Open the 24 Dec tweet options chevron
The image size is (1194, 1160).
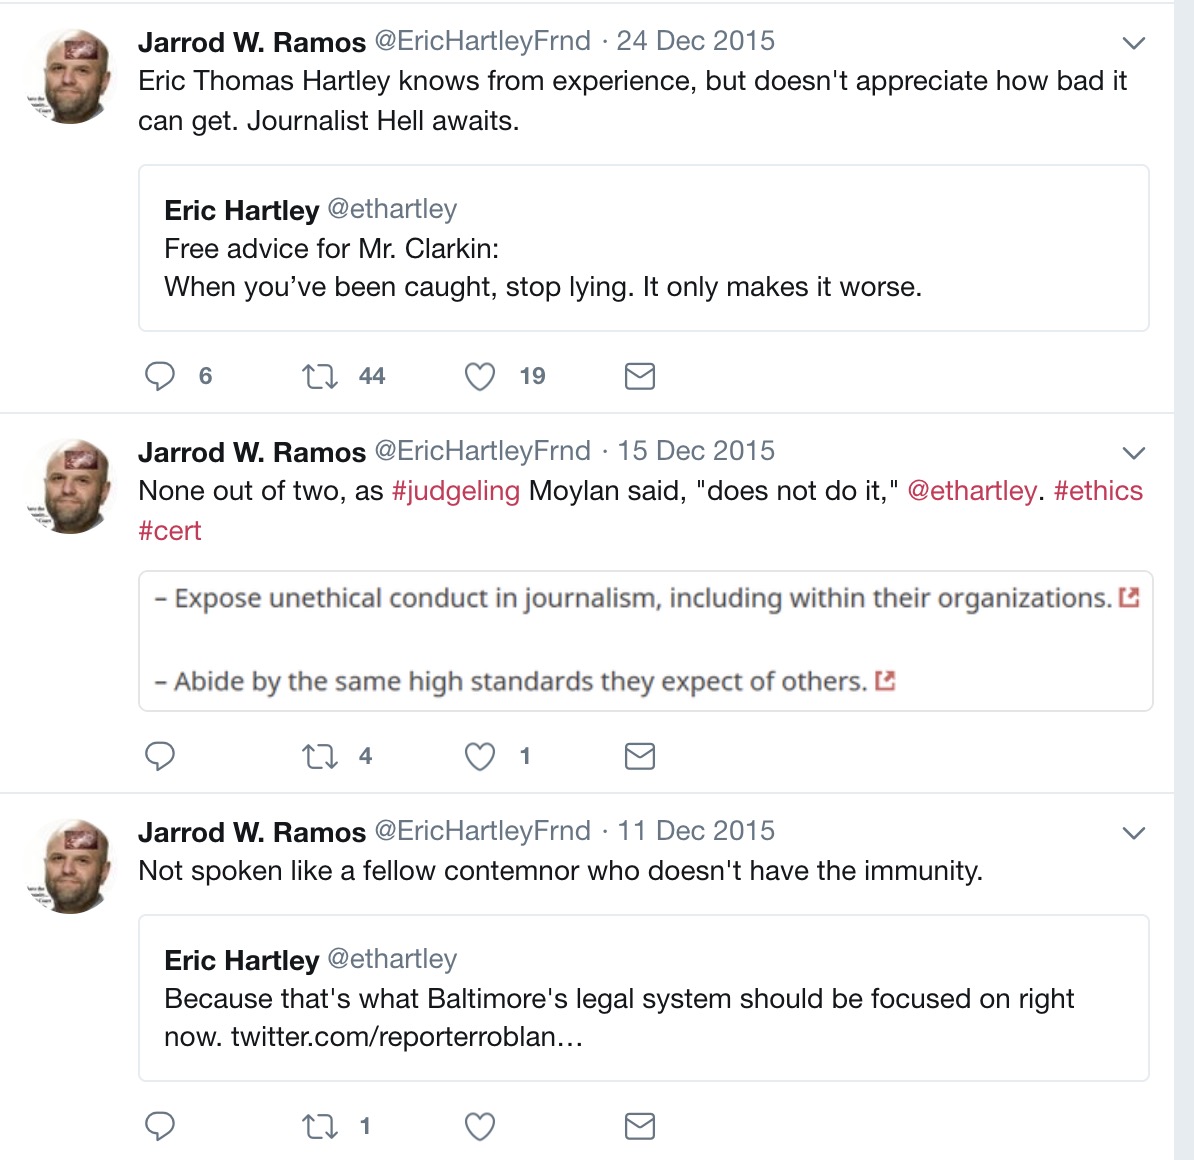tap(1133, 43)
